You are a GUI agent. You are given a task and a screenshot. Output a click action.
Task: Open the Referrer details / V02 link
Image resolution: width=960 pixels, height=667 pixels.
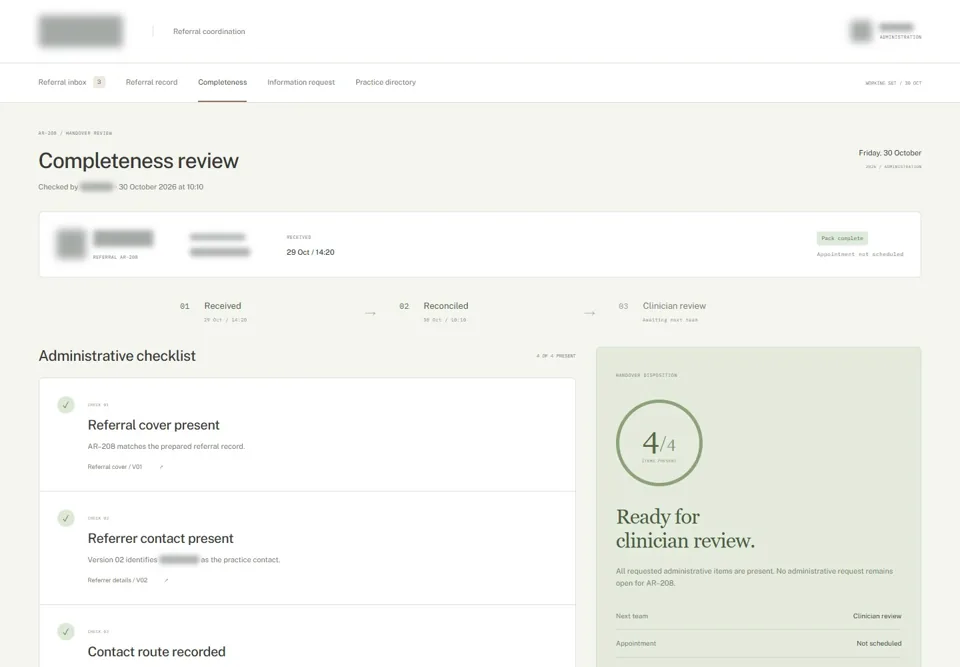pos(117,580)
